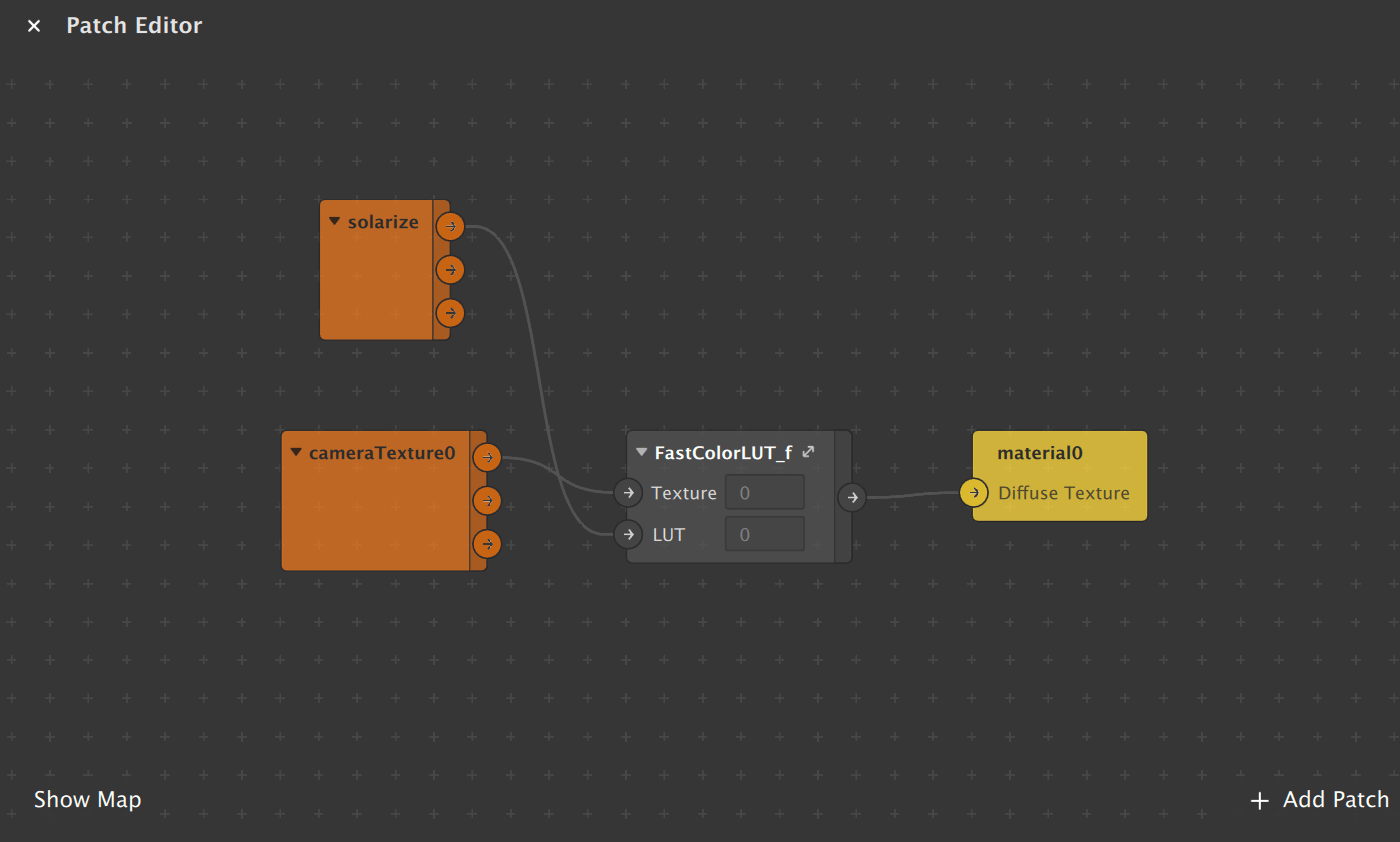Click the LUT input port on FastColorLUT_f
Image resolution: width=1400 pixels, height=842 pixels.
coord(627,535)
